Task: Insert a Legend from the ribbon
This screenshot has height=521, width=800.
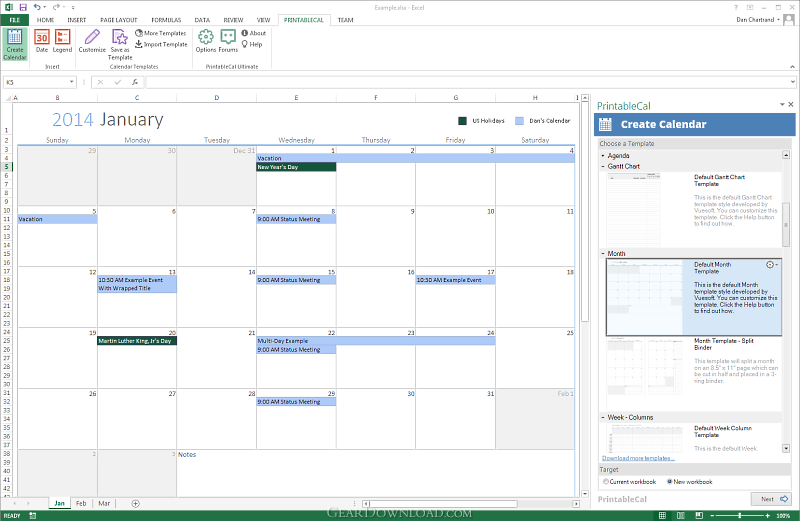Action: click(62, 41)
